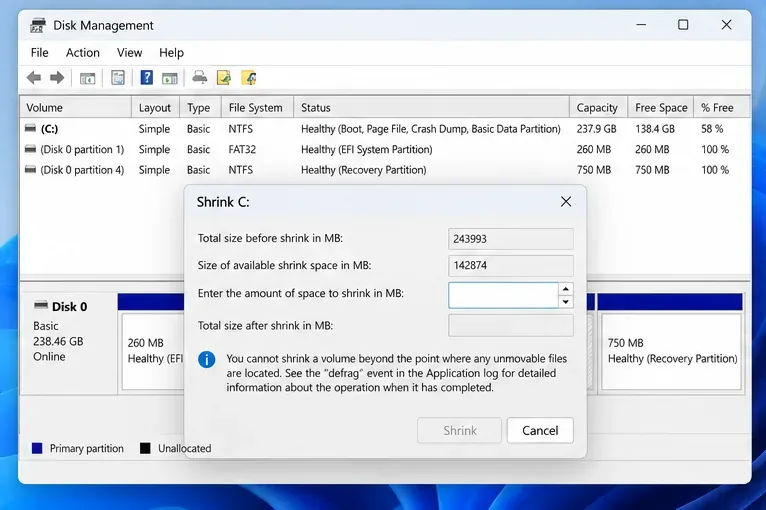Open the Help menu
Image resolution: width=766 pixels, height=510 pixels.
171,53
